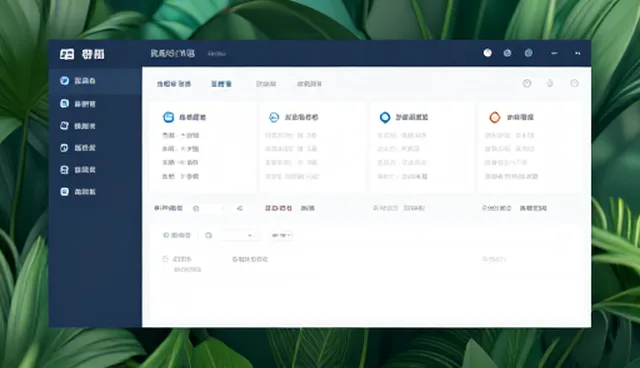Click the red text link in the filter row
The width and height of the screenshot is (640, 368).
[278, 208]
